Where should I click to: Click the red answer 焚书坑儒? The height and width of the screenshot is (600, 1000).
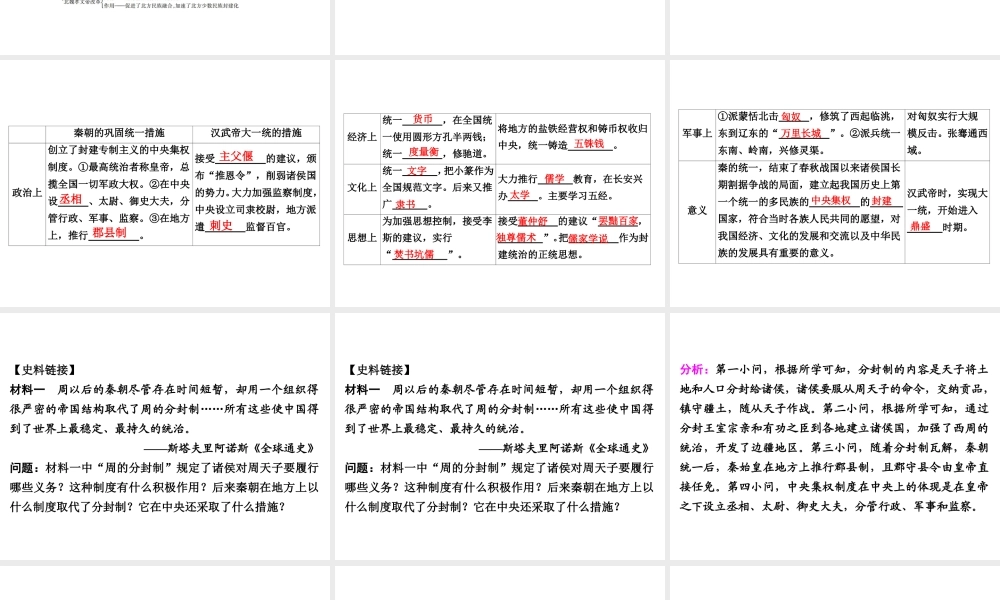coord(413,254)
